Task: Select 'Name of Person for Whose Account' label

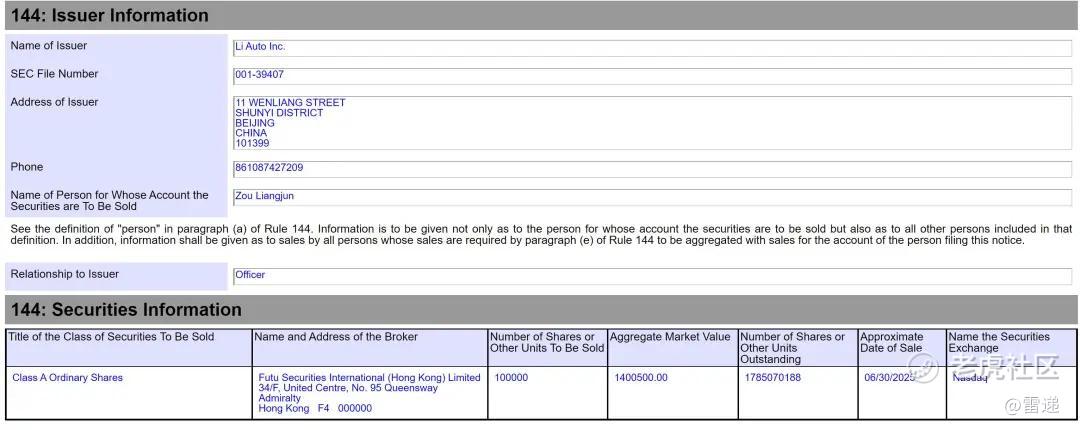Action: pyautogui.click(x=110, y=201)
